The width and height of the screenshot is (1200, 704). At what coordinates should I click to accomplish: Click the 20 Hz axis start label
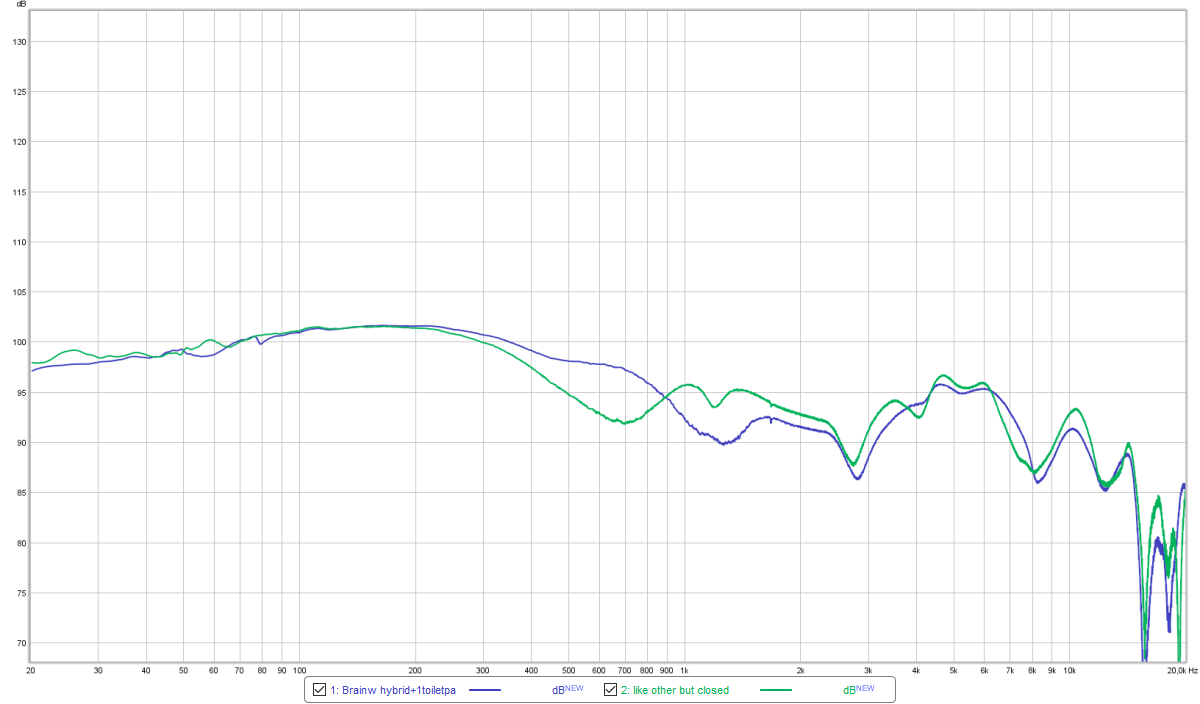click(x=31, y=670)
